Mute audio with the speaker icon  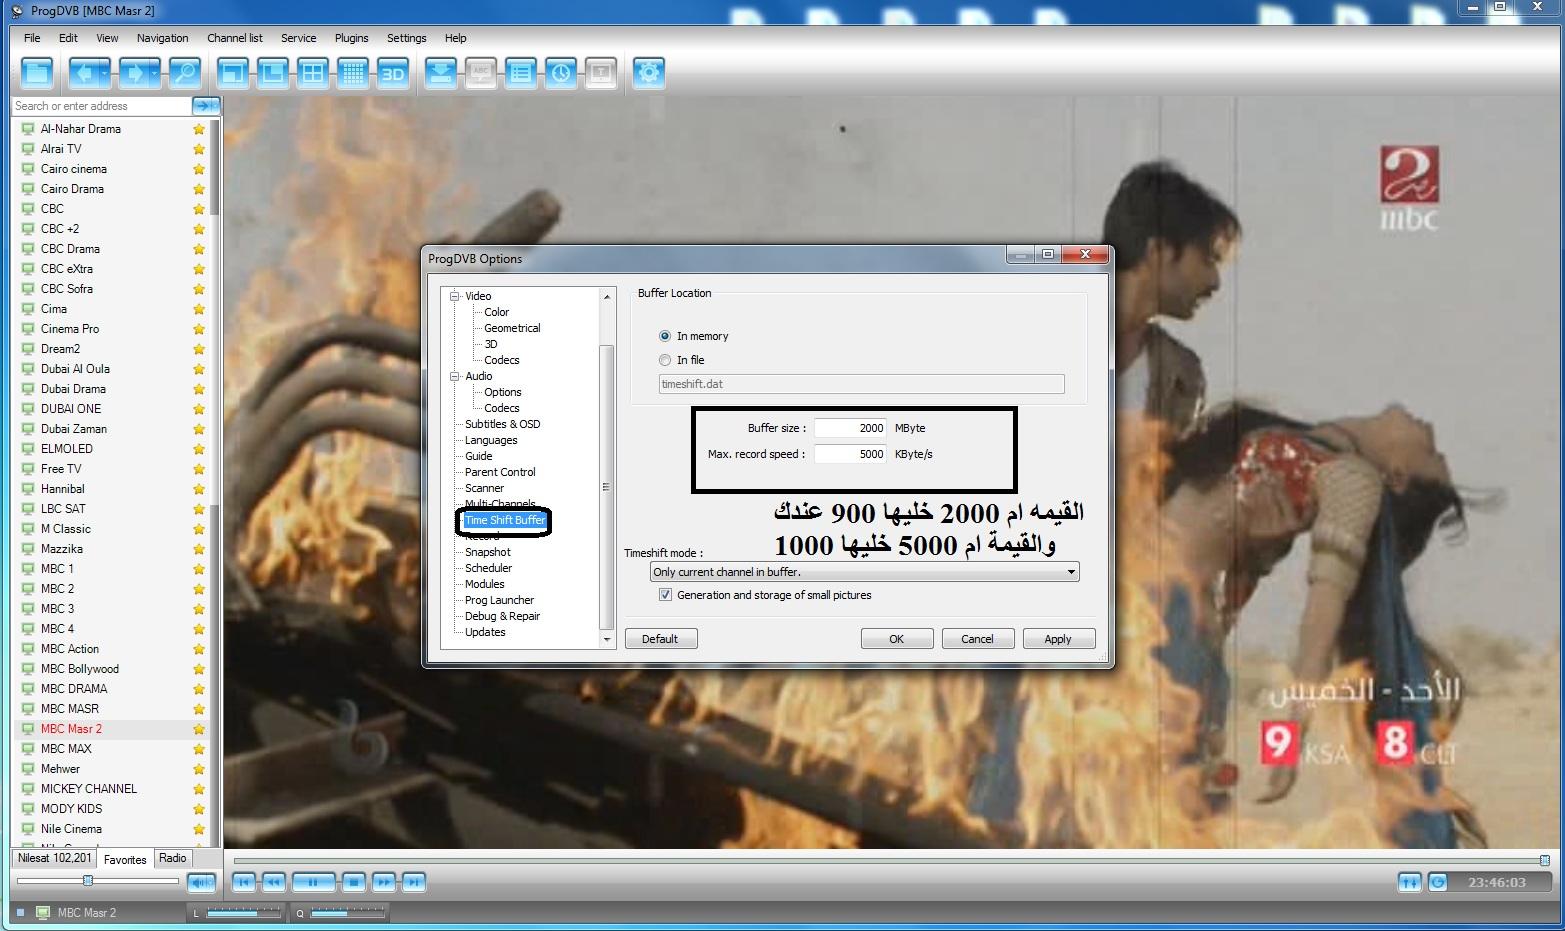[x=201, y=882]
